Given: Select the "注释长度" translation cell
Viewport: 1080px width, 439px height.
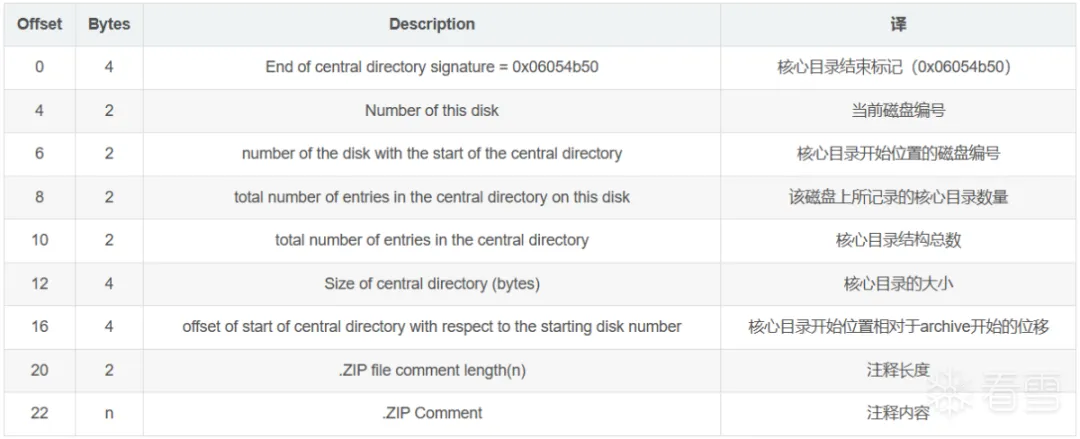Looking at the screenshot, I should coord(898,370).
